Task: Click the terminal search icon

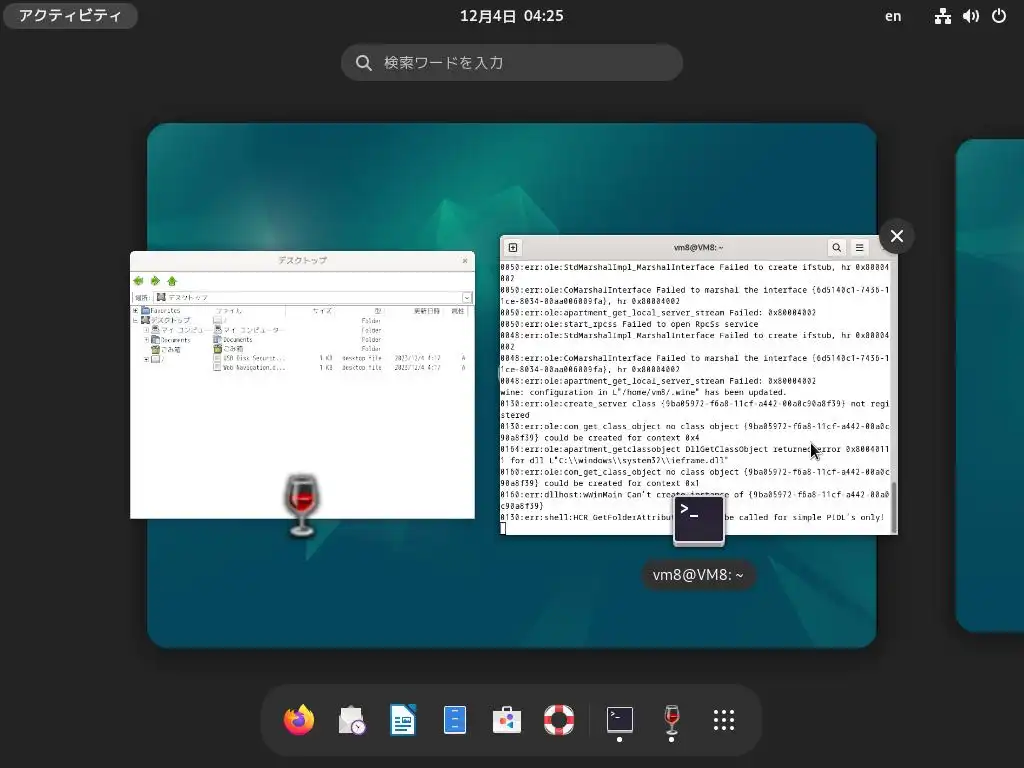Action: pos(837,248)
